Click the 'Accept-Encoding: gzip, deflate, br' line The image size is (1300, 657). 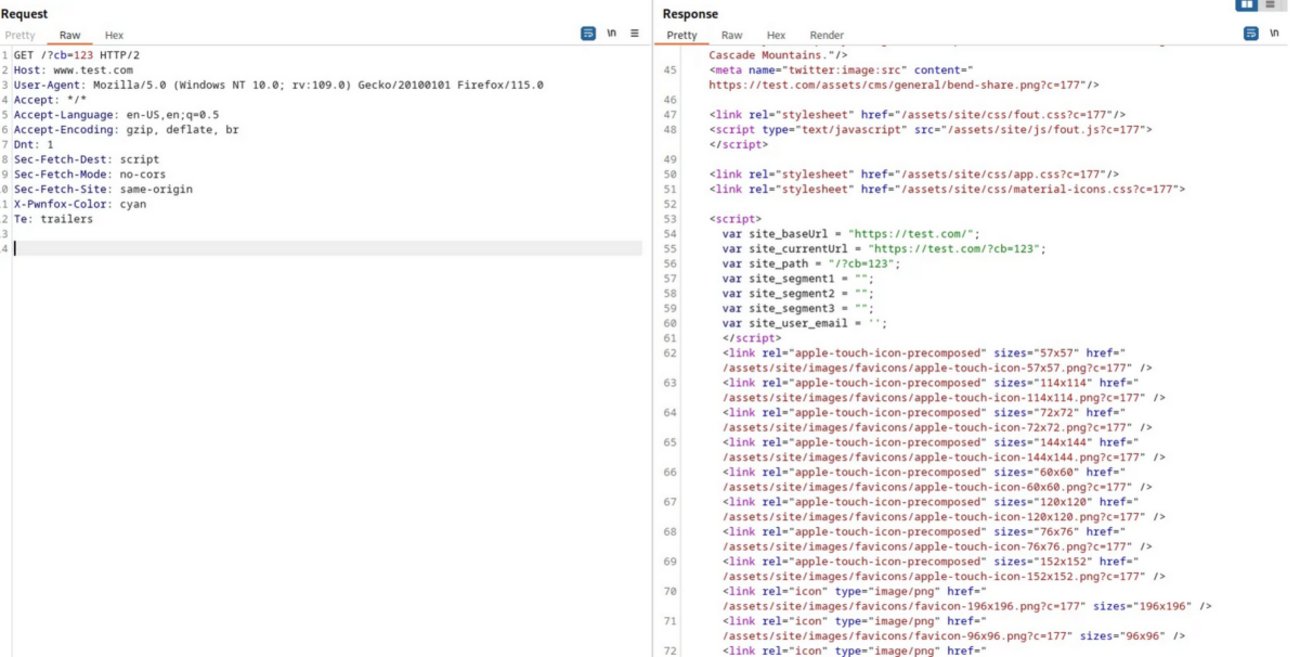pyautogui.click(x=126, y=130)
